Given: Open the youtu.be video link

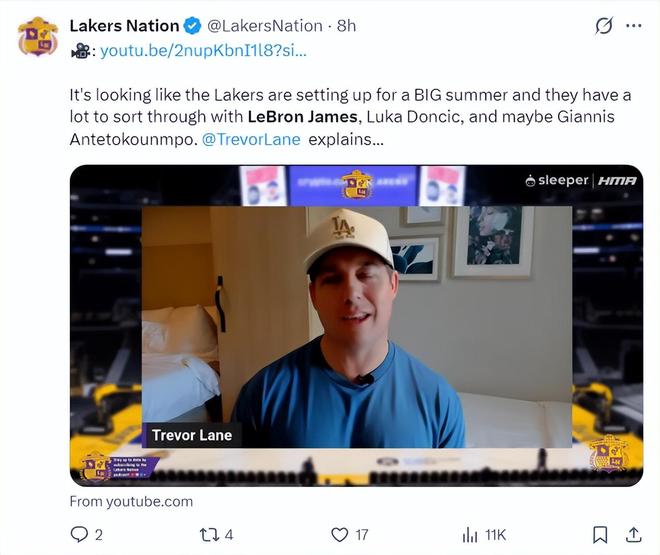Looking at the screenshot, I should tap(203, 49).
